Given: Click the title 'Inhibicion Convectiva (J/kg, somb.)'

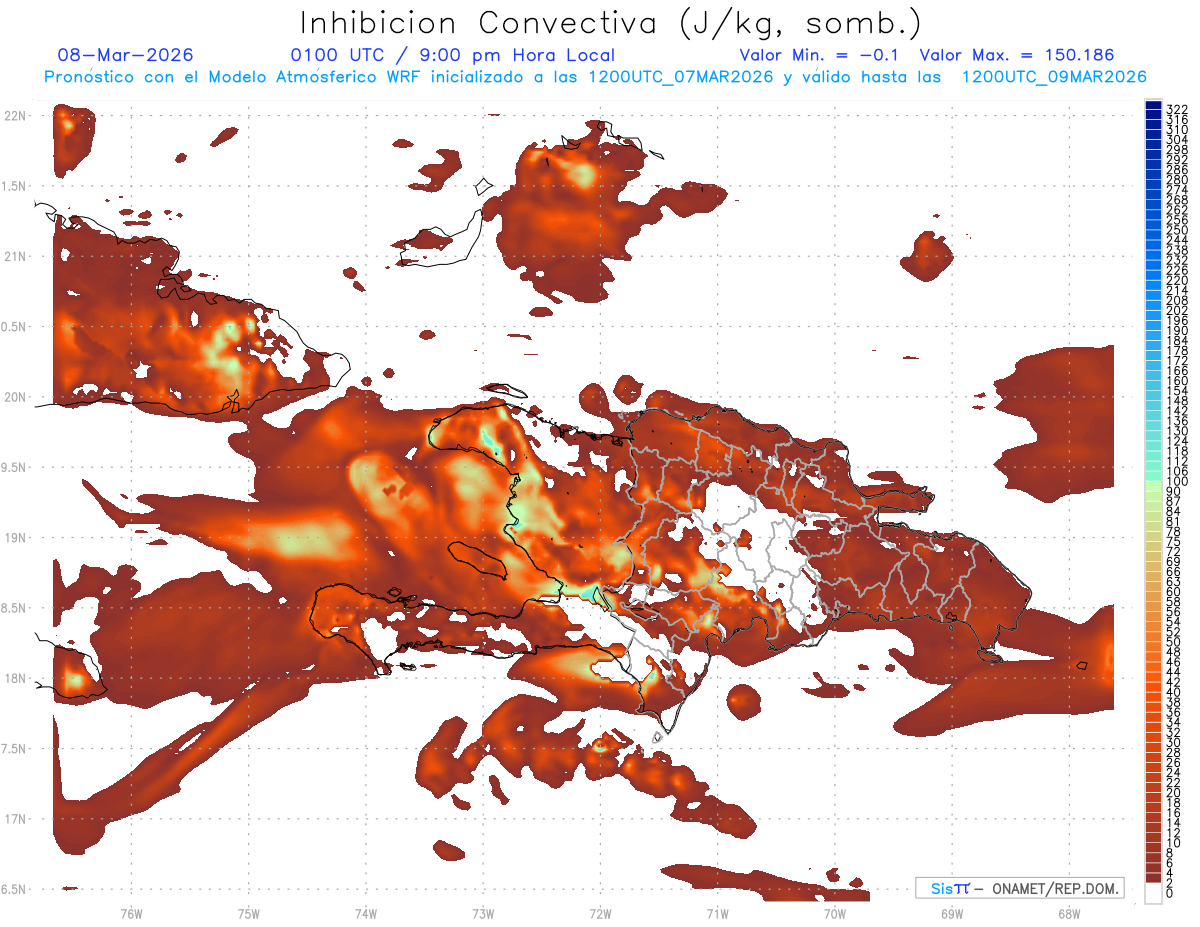Looking at the screenshot, I should 611,23.
